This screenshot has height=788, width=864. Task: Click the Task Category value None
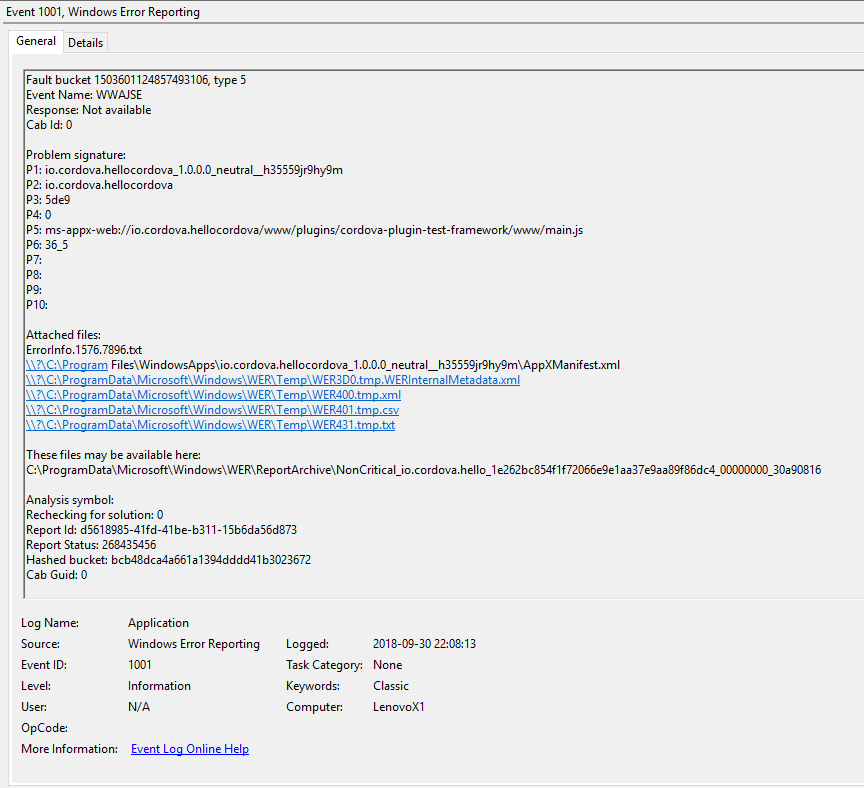pyautogui.click(x=387, y=665)
